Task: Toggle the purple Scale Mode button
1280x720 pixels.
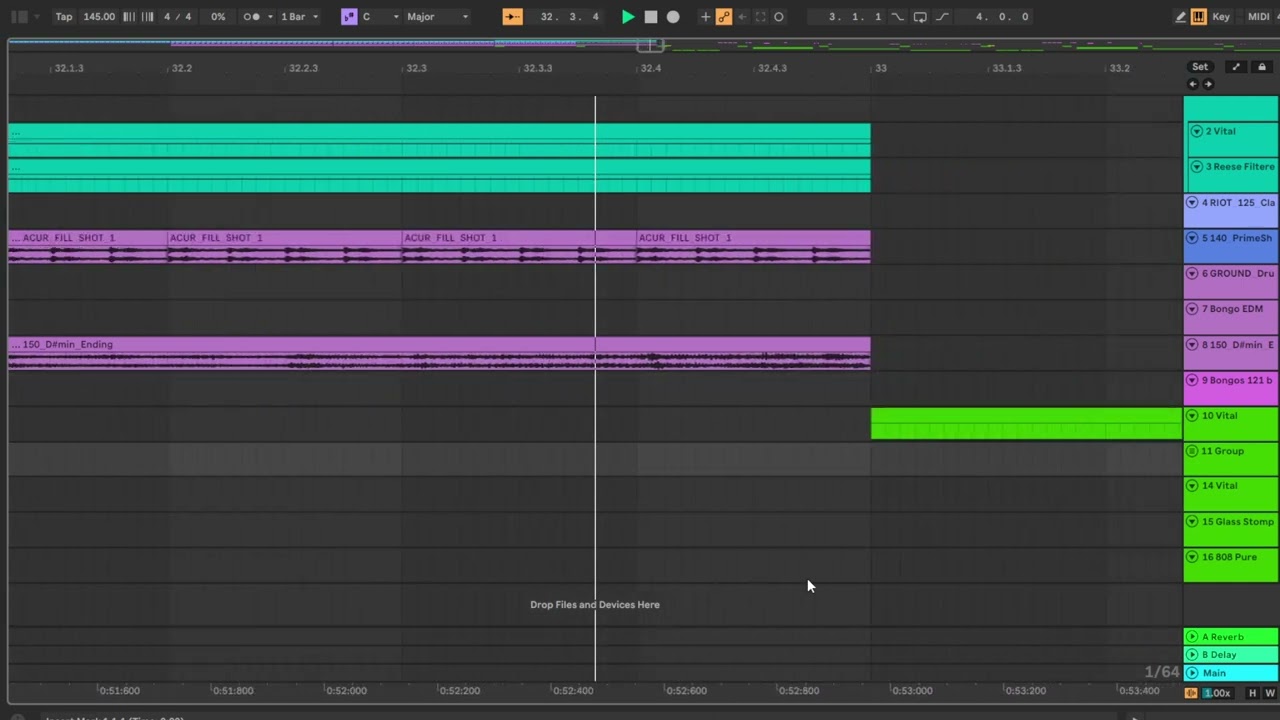Action: [x=349, y=17]
